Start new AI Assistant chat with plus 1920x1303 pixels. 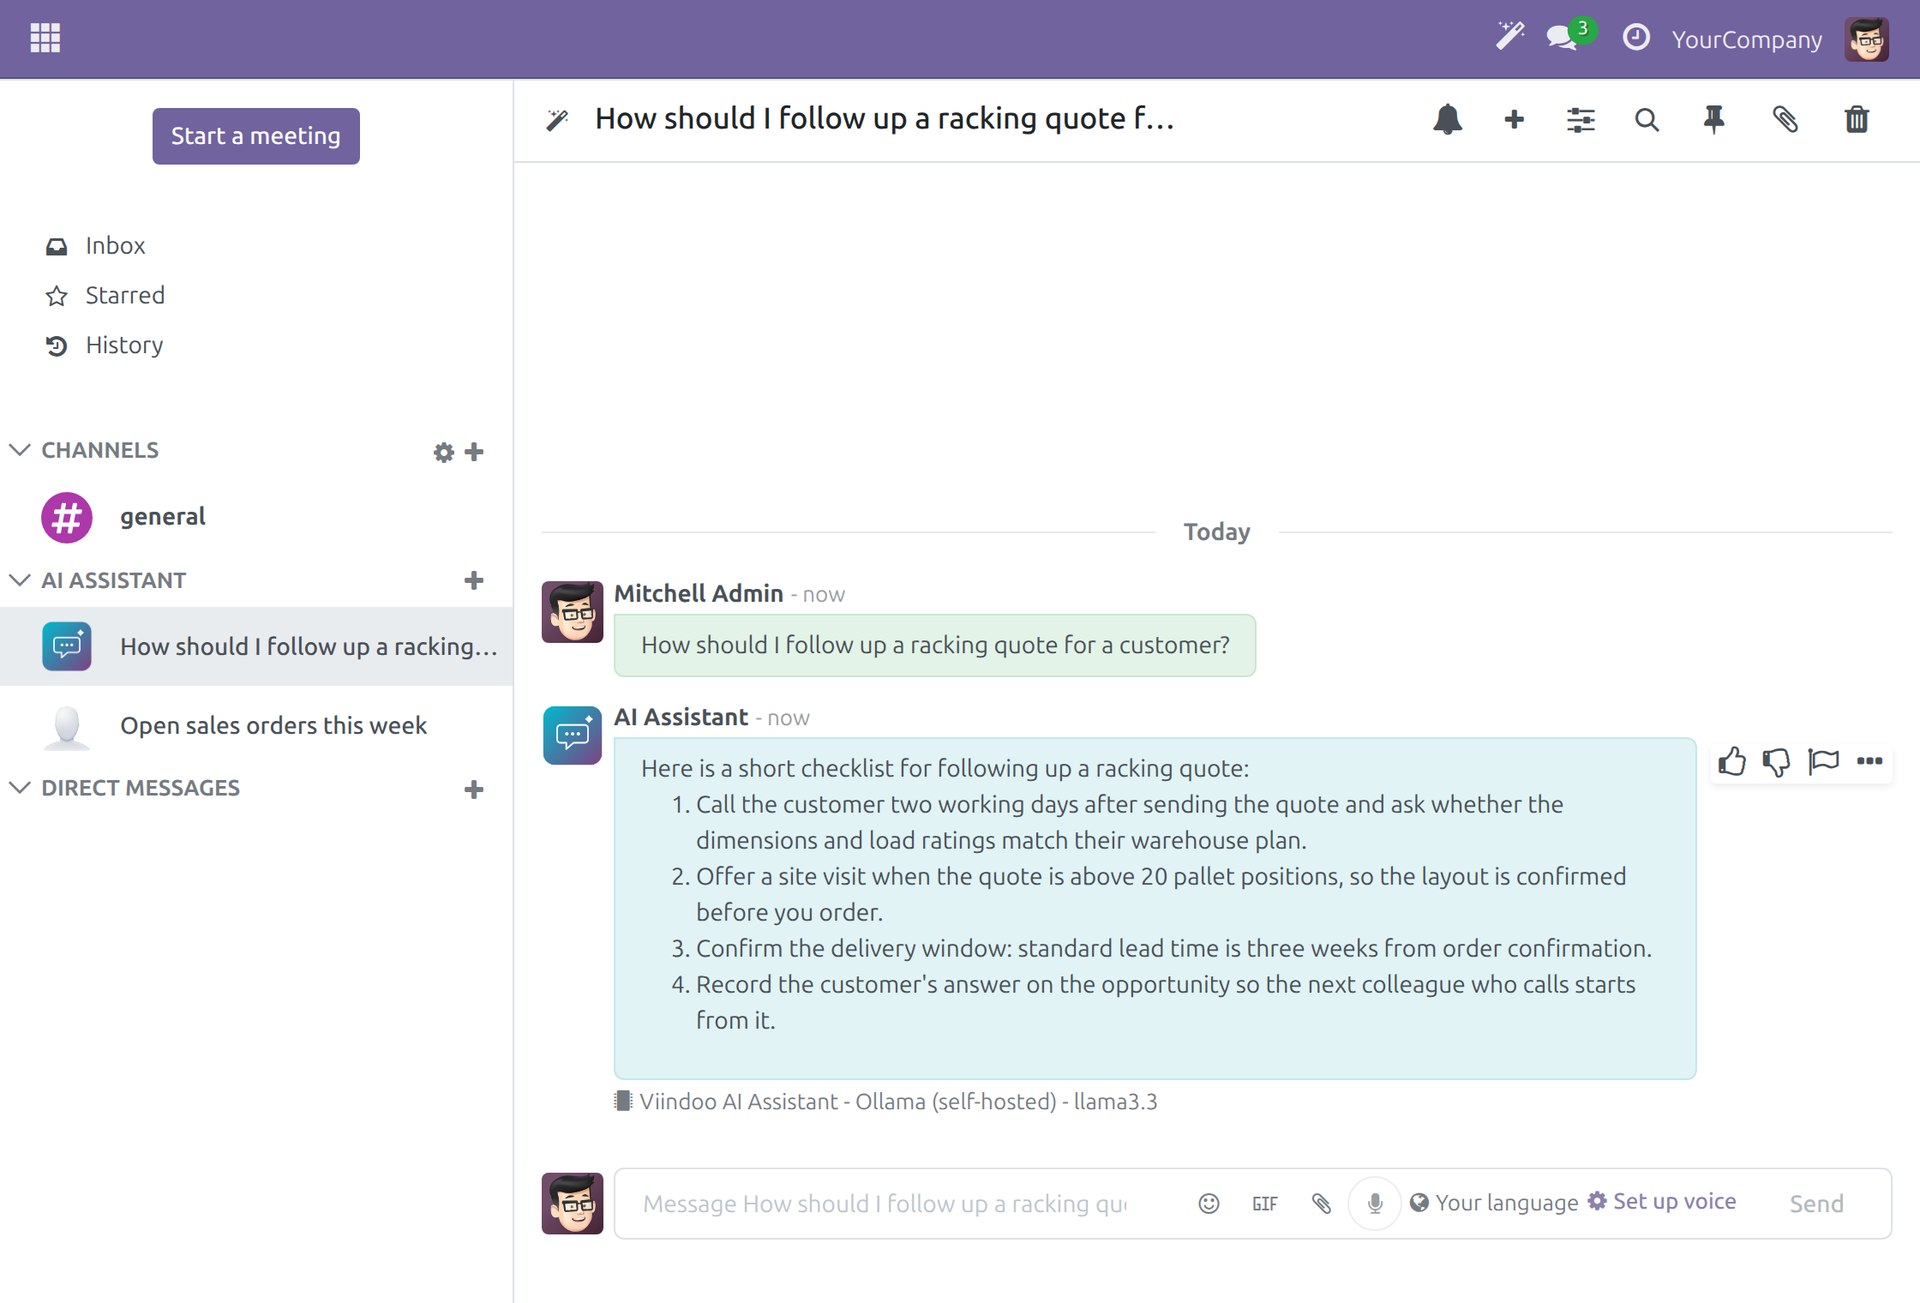[474, 580]
